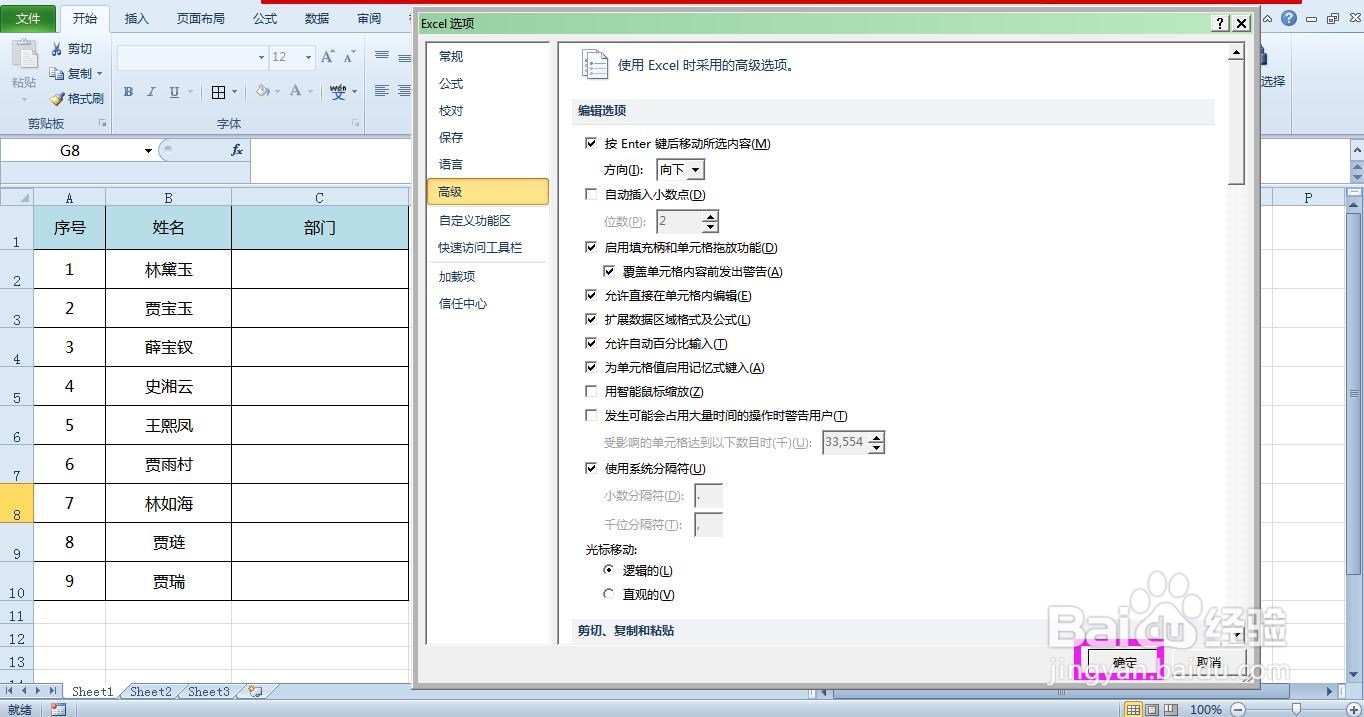Click the 位数 spinner up arrow
1364x717 pixels.
tap(710, 217)
